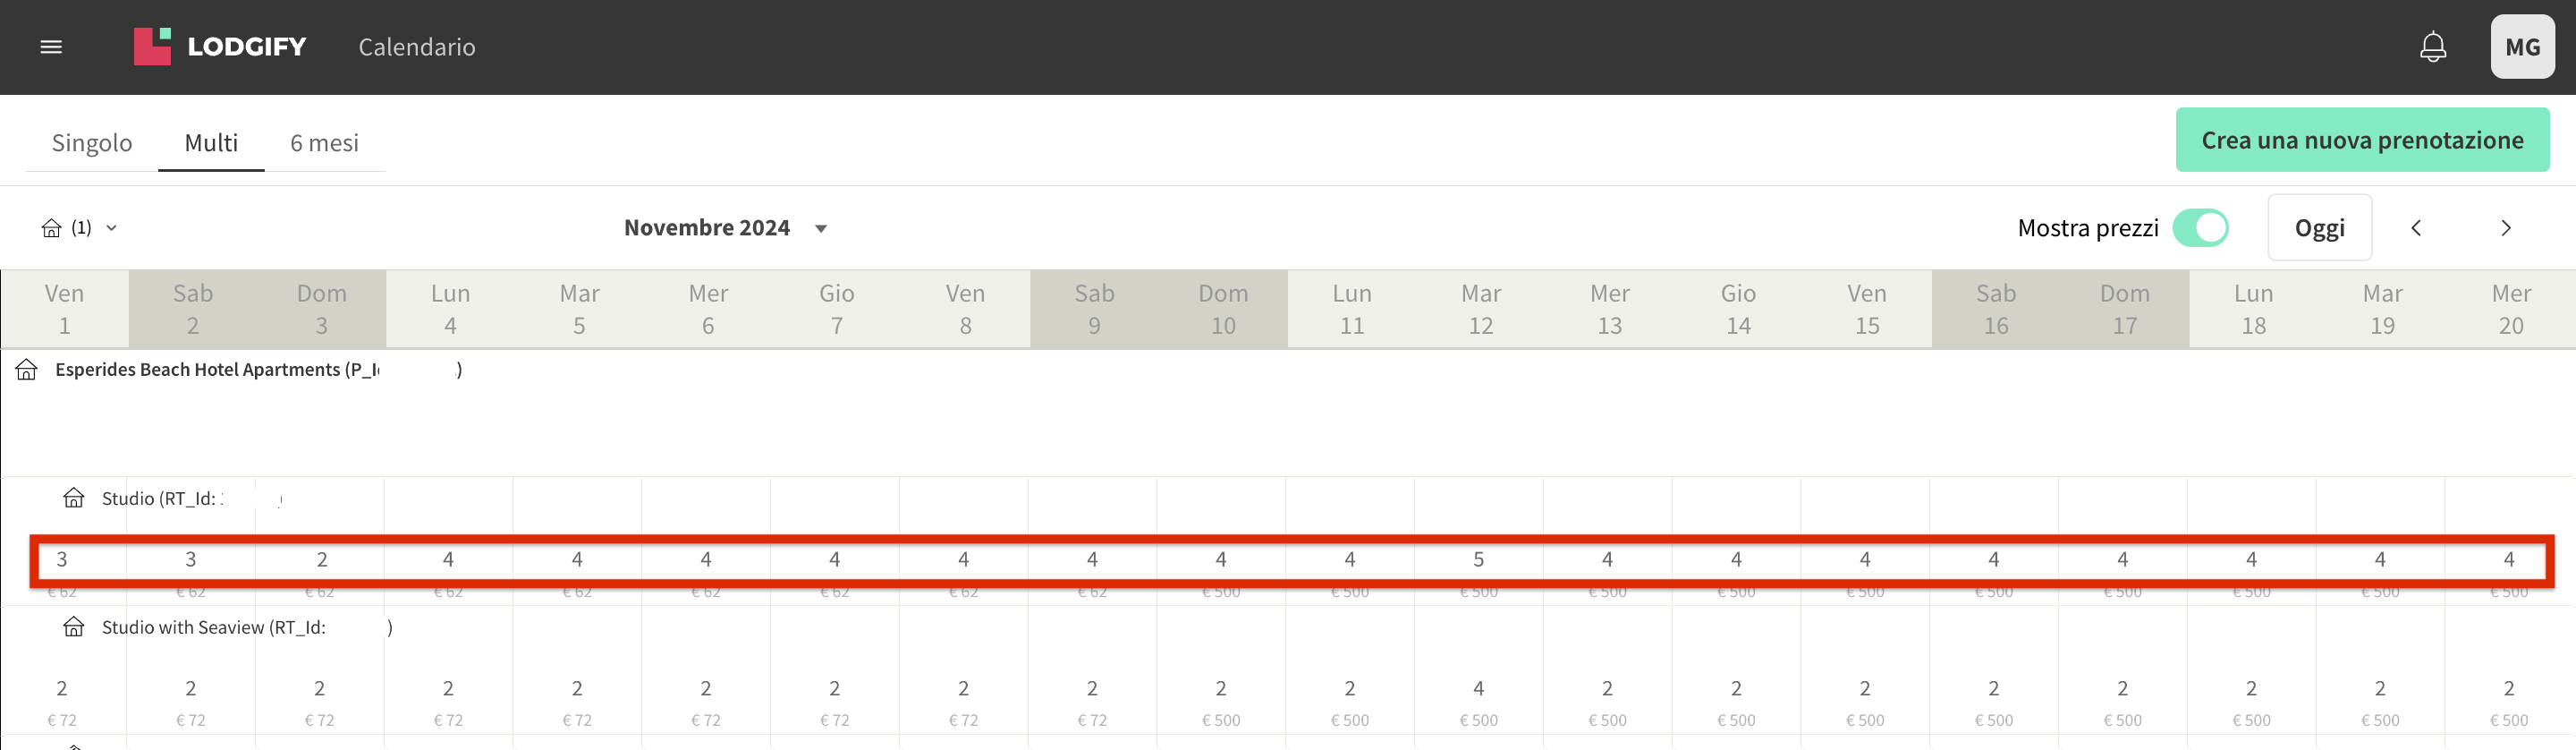
Task: Navigate back using the left chevron arrow
Action: [x=2416, y=227]
